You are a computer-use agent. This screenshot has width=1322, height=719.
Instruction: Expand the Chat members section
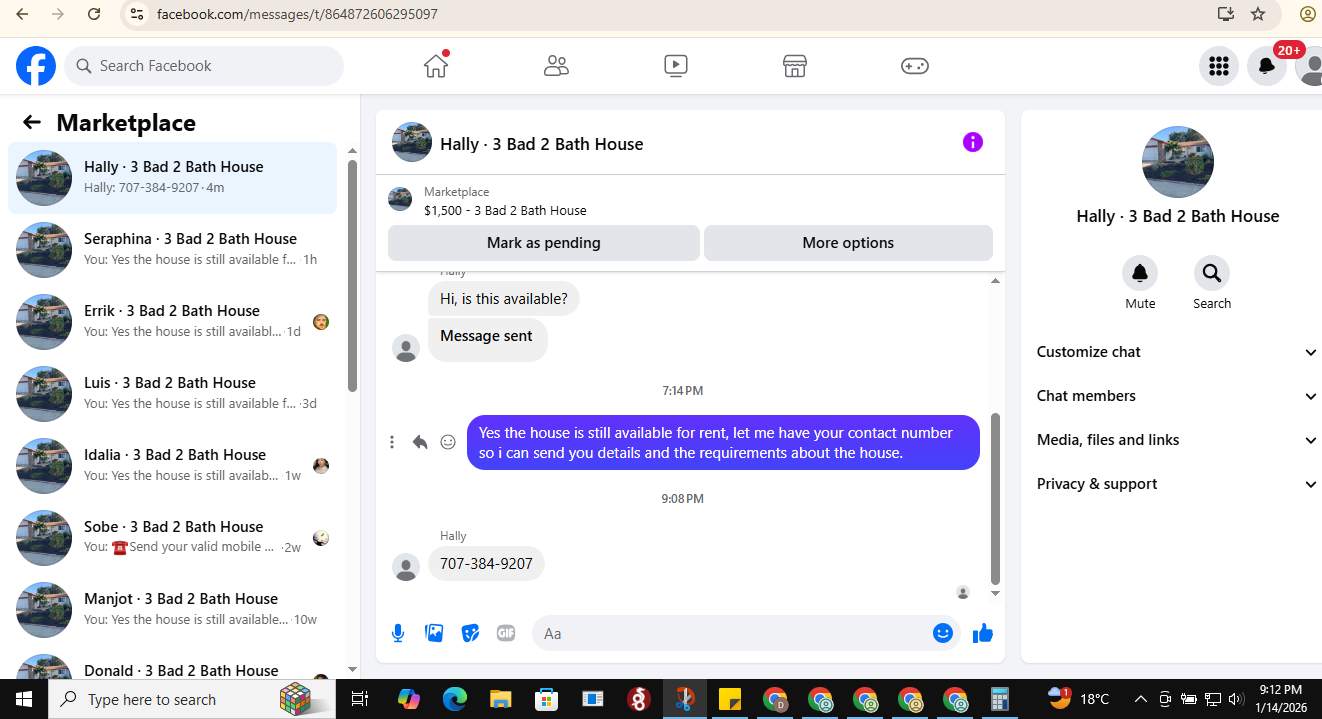tap(1177, 396)
